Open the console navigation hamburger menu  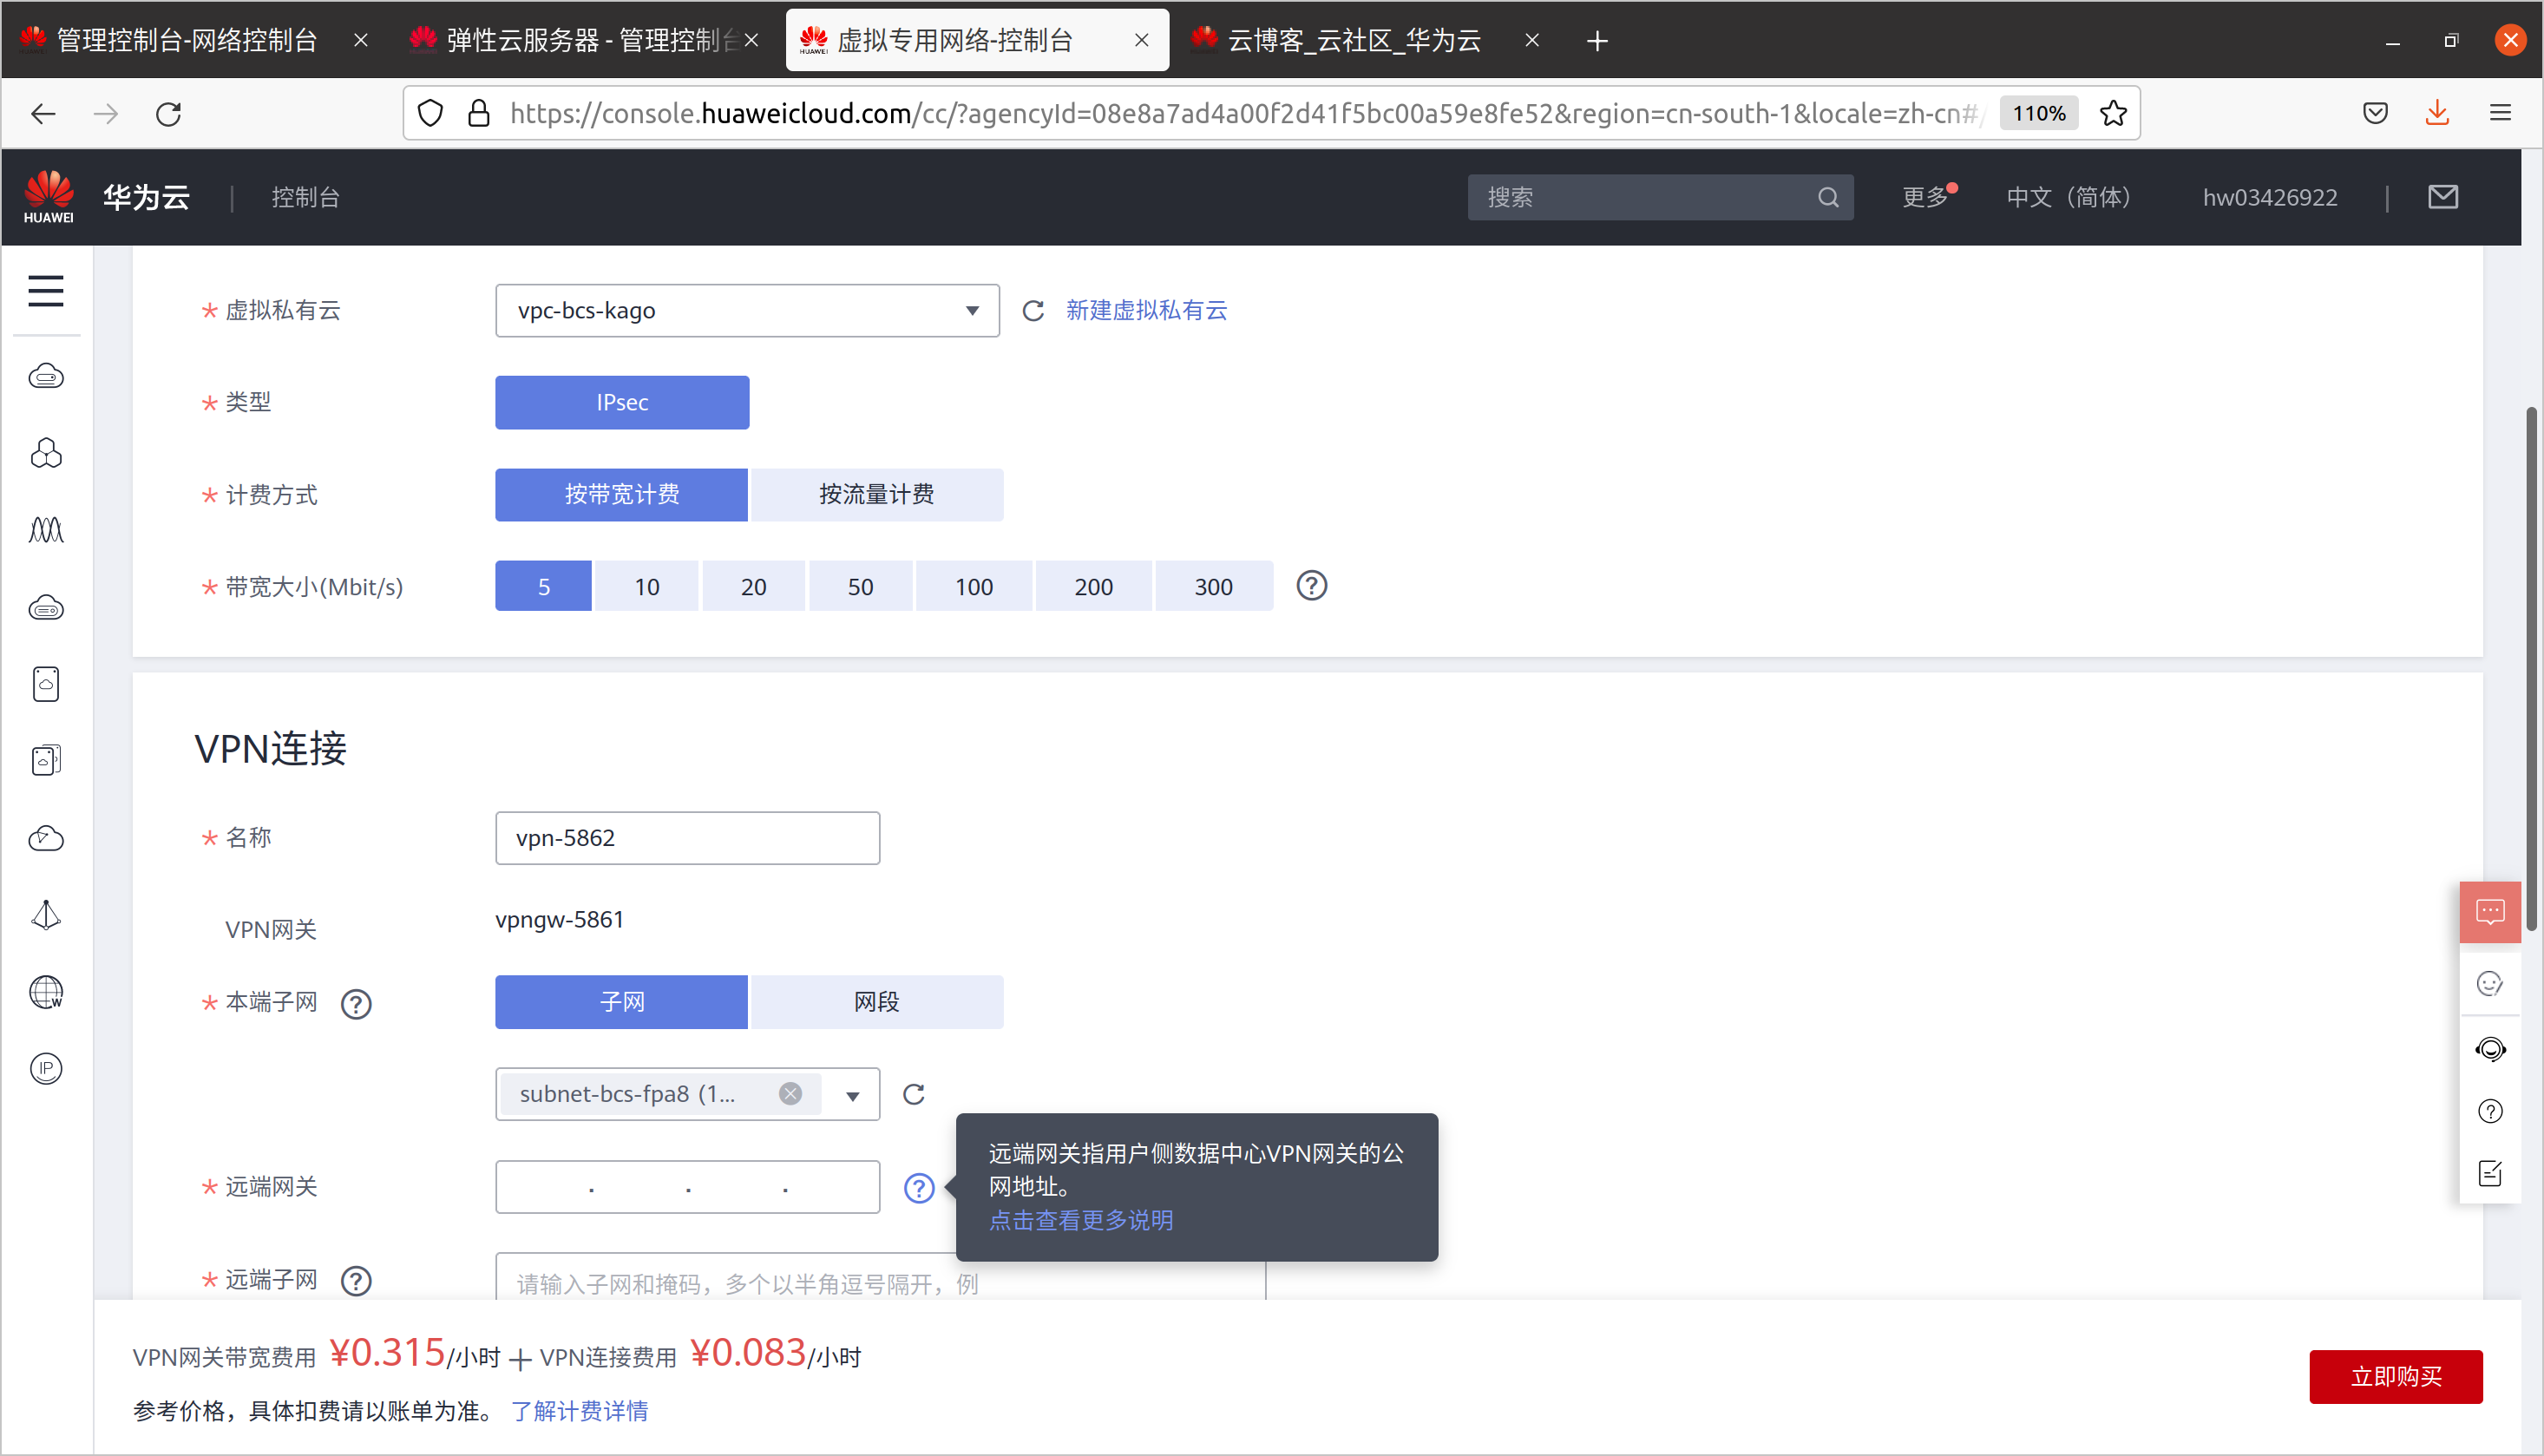pyautogui.click(x=46, y=291)
